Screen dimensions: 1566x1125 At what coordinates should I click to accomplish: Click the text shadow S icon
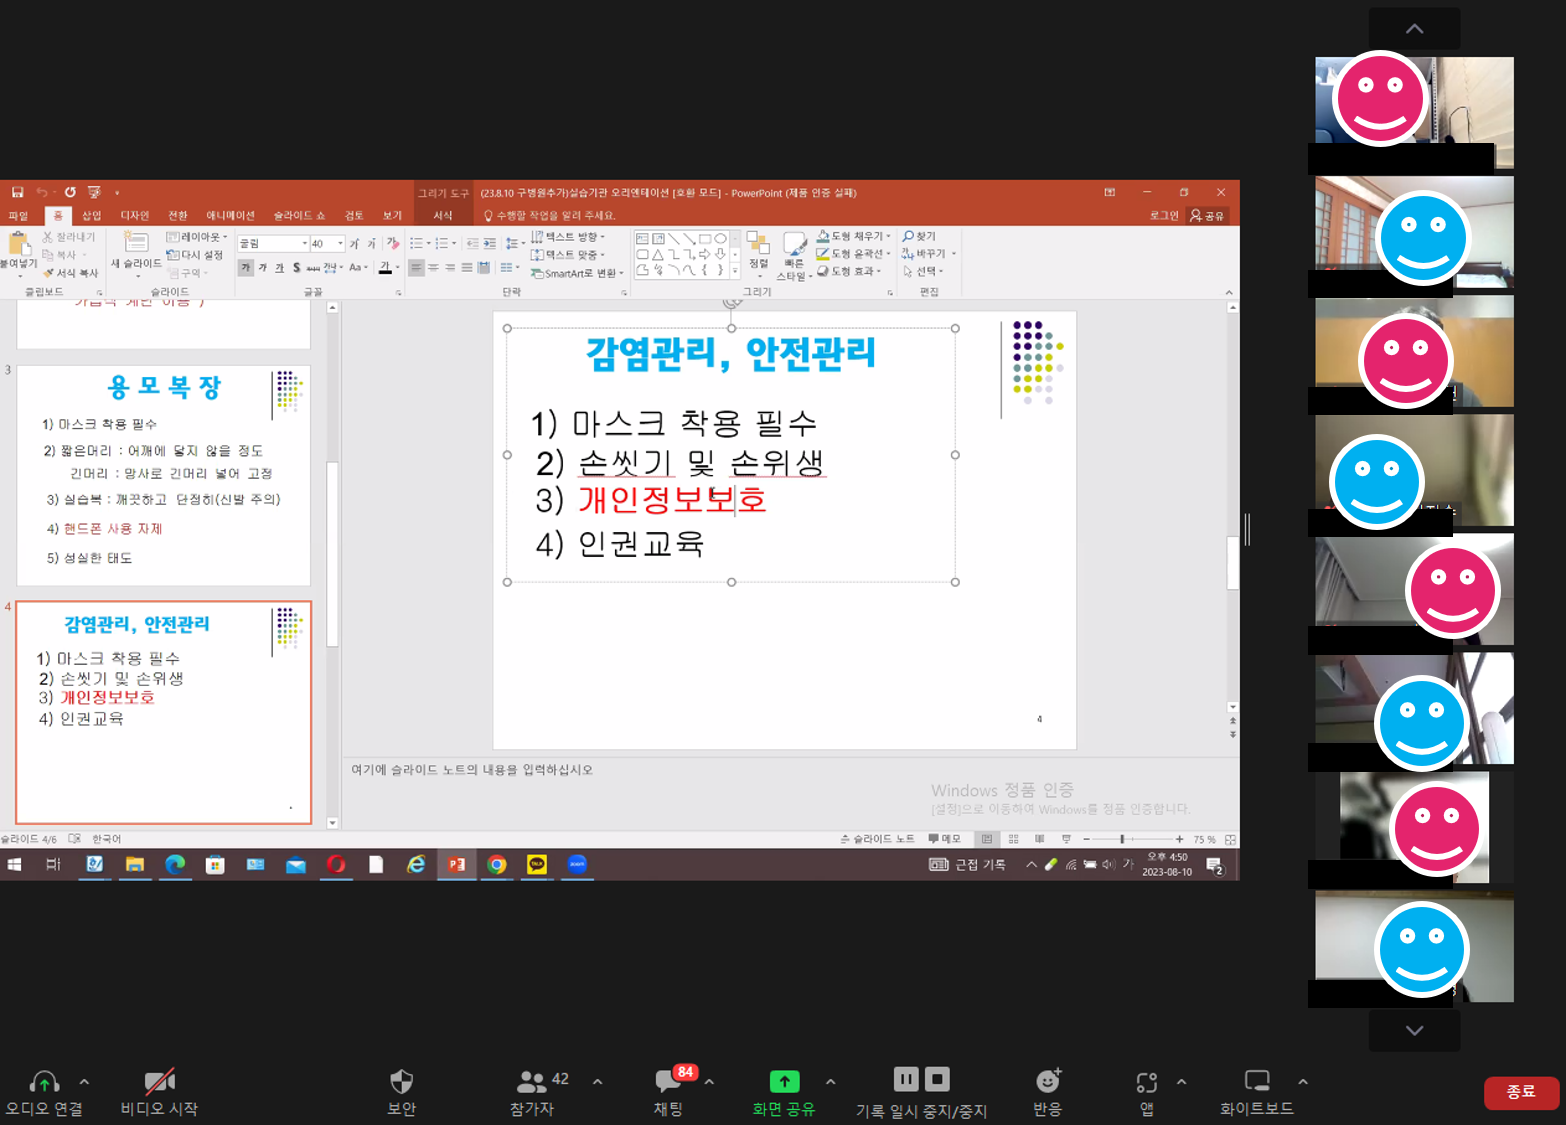pyautogui.click(x=297, y=268)
